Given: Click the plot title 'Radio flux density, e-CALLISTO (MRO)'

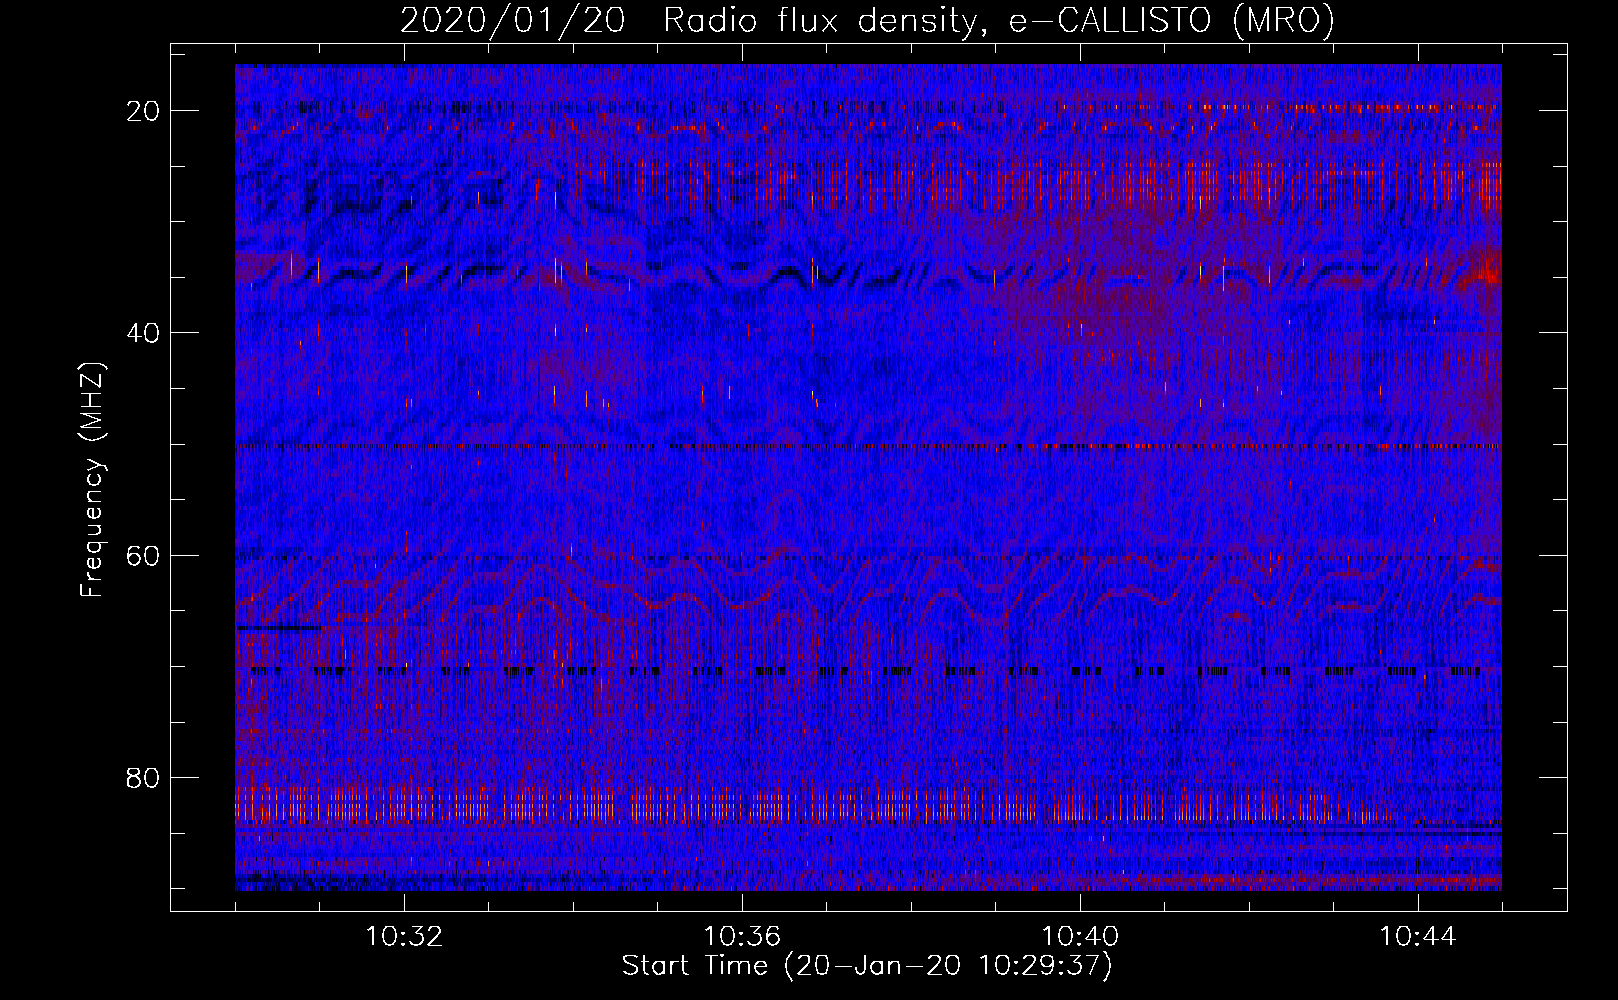Looking at the screenshot, I should (999, 20).
